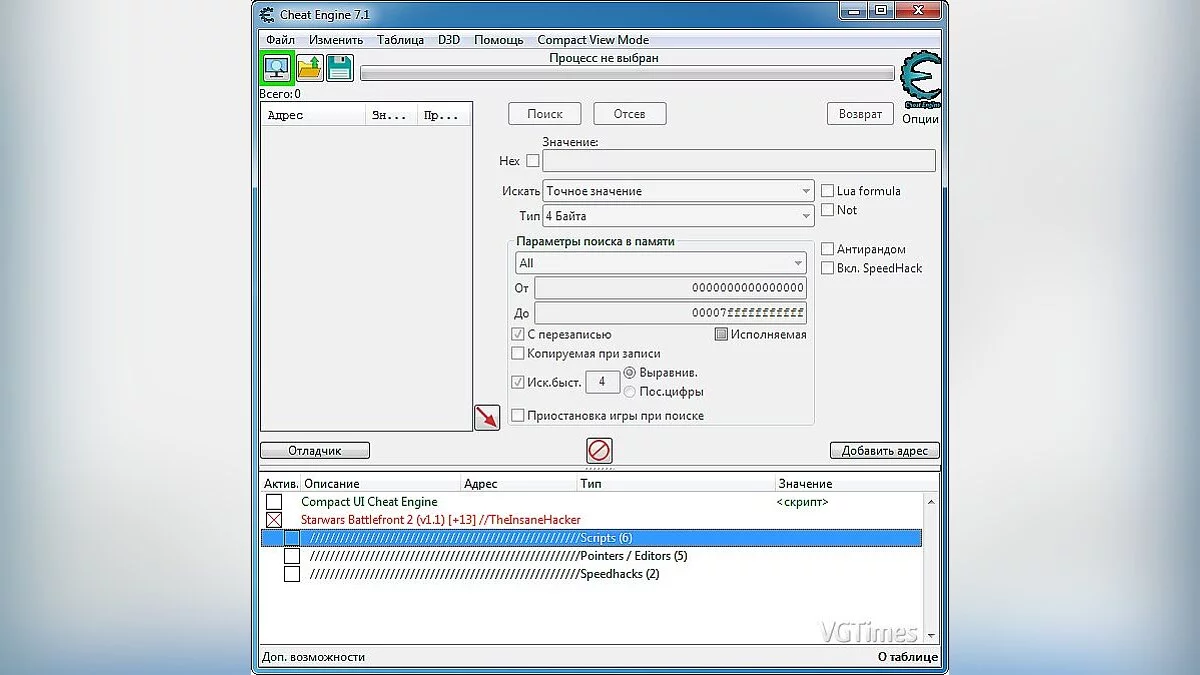The width and height of the screenshot is (1200, 675).
Task: Click Compact View Mode in menu bar
Action: point(592,39)
